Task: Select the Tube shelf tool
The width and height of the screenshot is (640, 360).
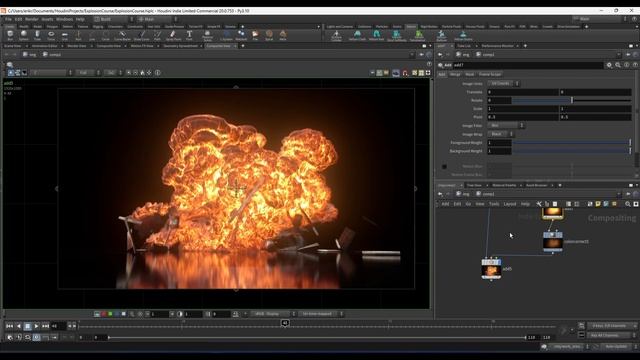Action: (37, 35)
